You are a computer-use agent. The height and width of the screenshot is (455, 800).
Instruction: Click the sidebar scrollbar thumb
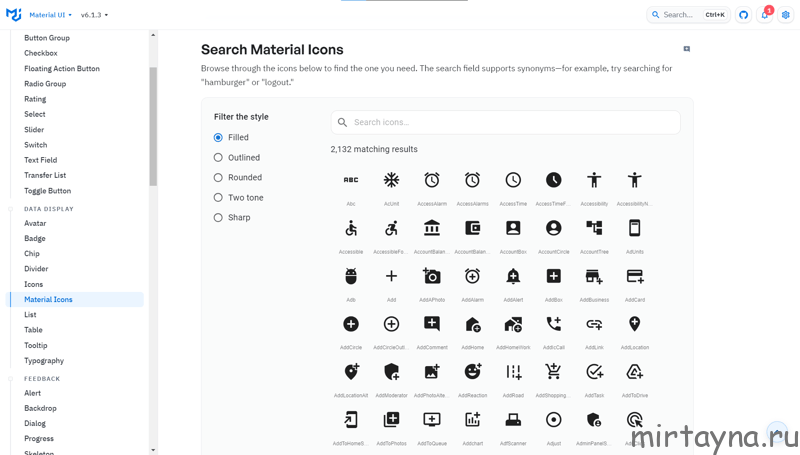coord(153,127)
